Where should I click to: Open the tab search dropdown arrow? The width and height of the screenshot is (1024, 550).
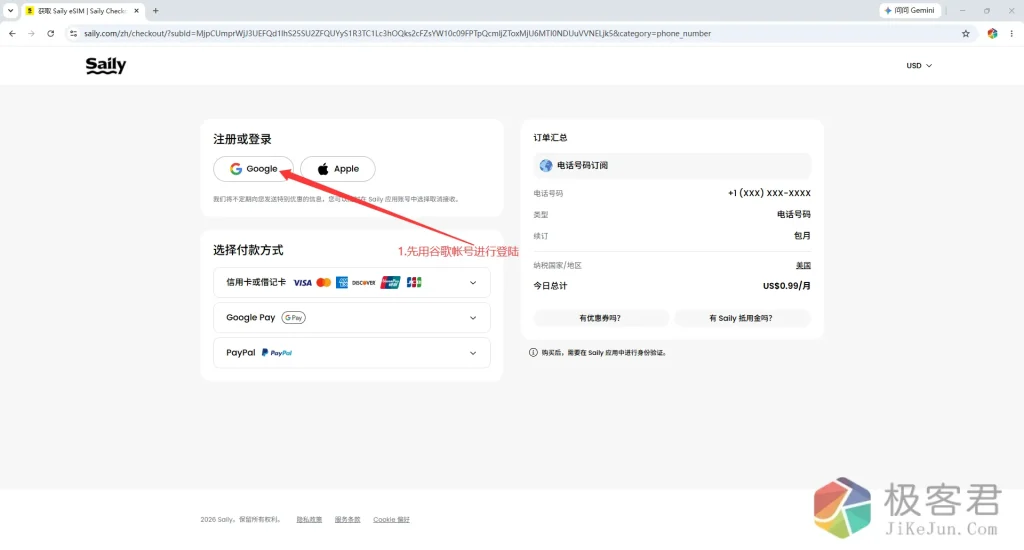10,10
